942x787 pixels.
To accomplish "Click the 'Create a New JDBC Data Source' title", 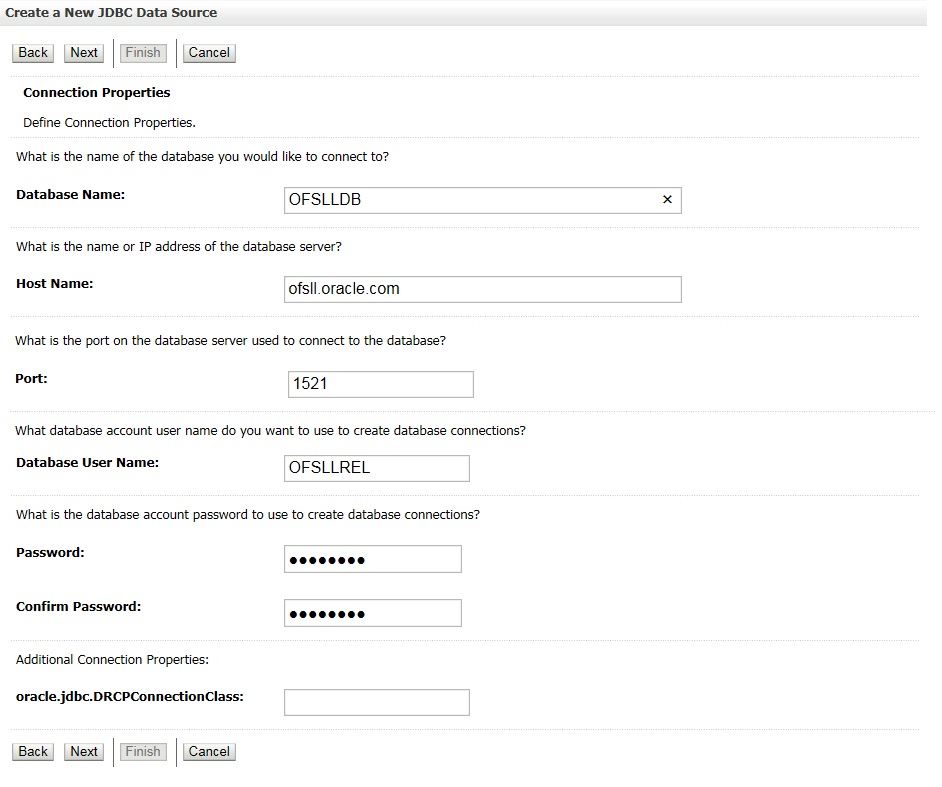I will (111, 13).
